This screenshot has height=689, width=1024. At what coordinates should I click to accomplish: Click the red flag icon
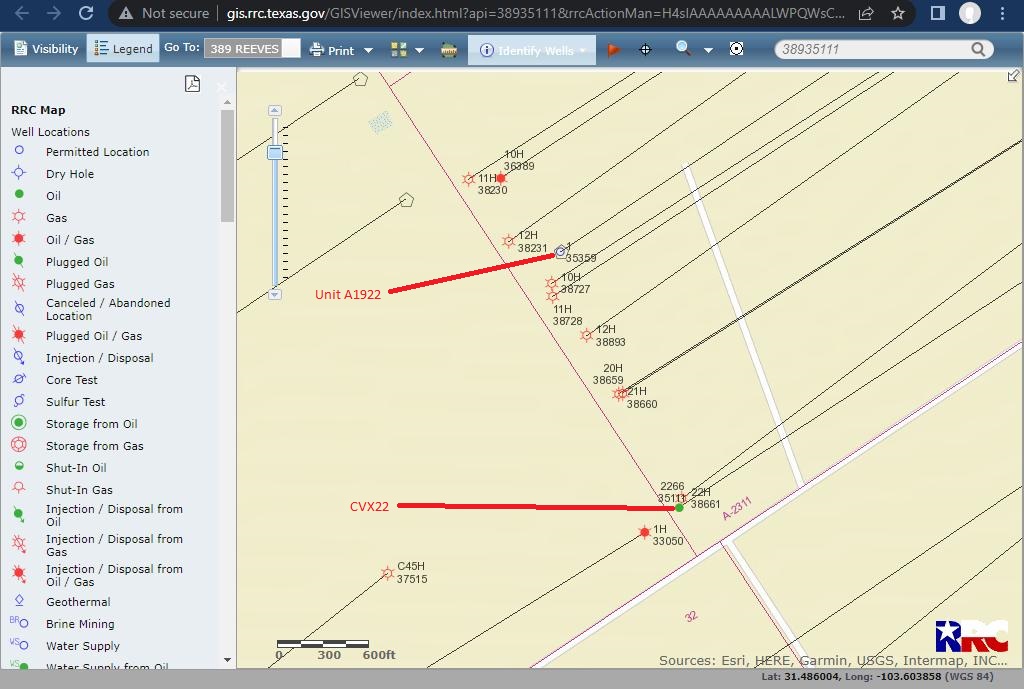(x=613, y=50)
